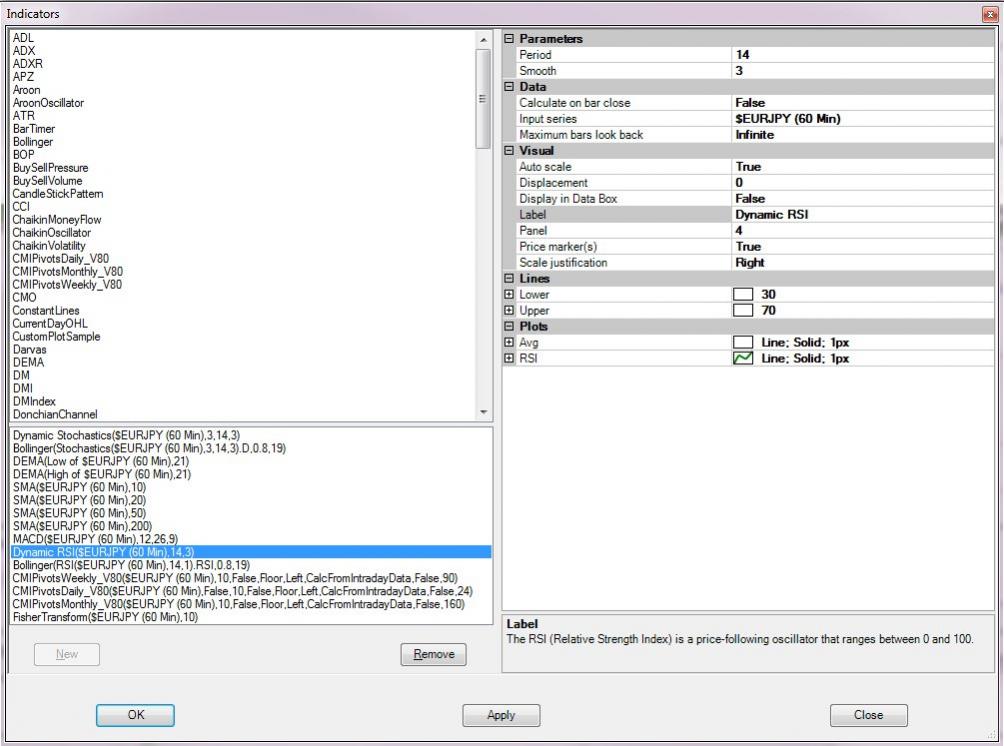Change Display in Data Box False value
Screen dimensions: 1004x746
(862, 199)
